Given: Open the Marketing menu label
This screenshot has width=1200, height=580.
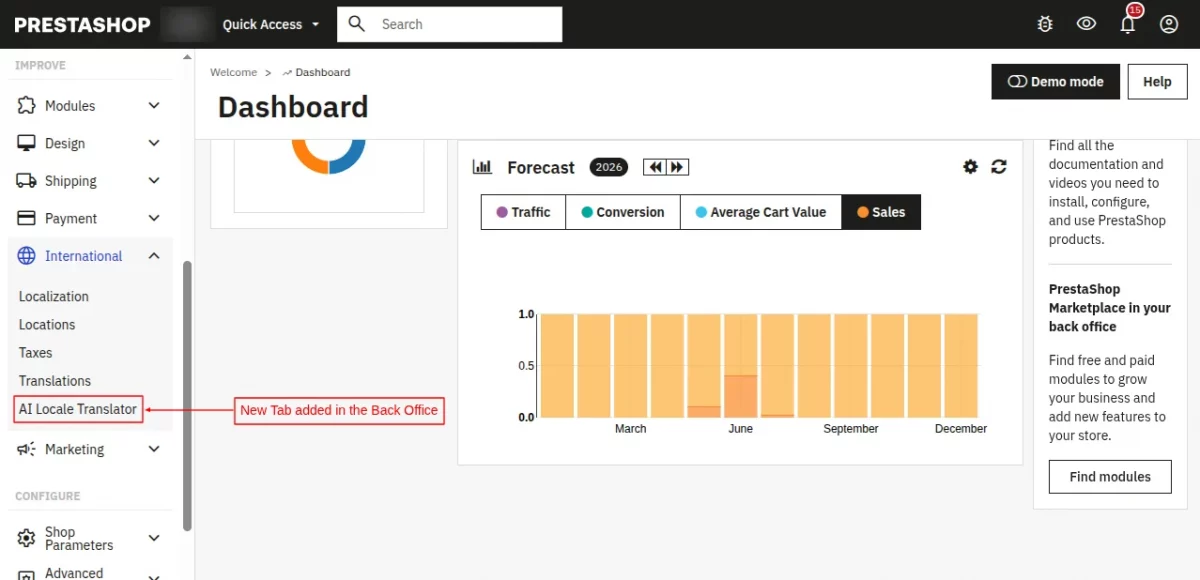Looking at the screenshot, I should (74, 449).
